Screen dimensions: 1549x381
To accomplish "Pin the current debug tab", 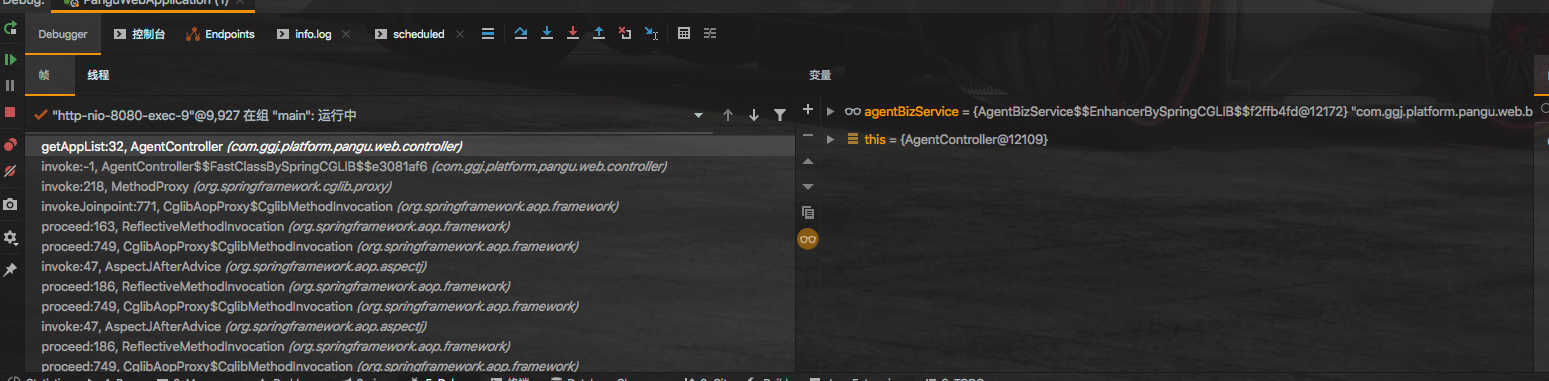I will (x=10, y=270).
